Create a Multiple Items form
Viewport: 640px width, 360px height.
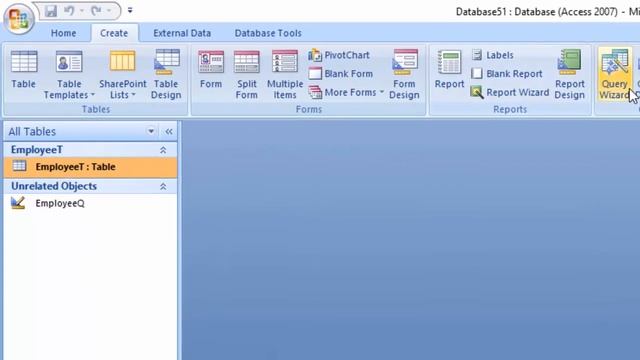point(284,75)
